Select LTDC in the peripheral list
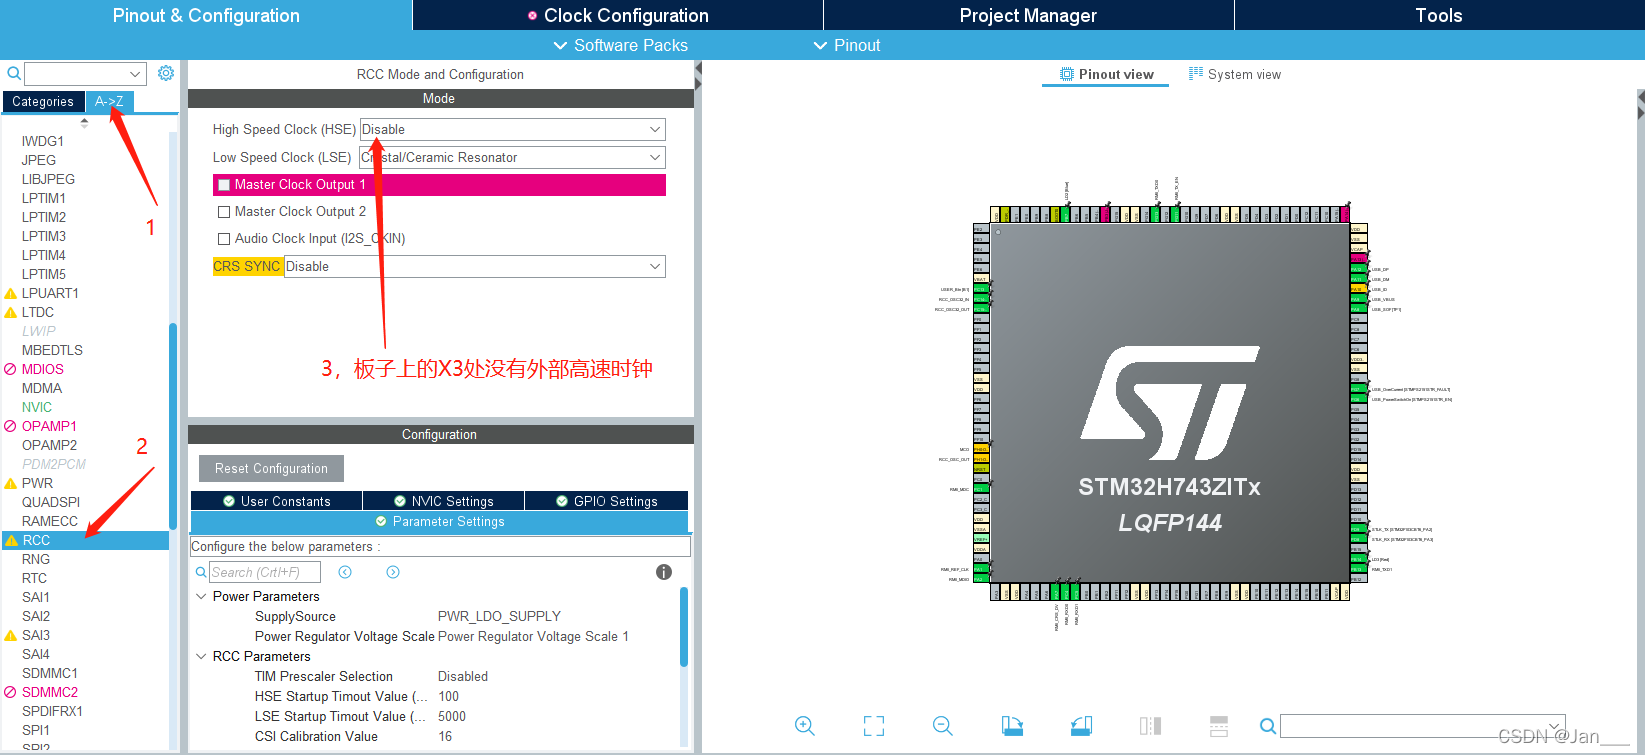Viewport: 1645px width, 755px height. (x=38, y=312)
